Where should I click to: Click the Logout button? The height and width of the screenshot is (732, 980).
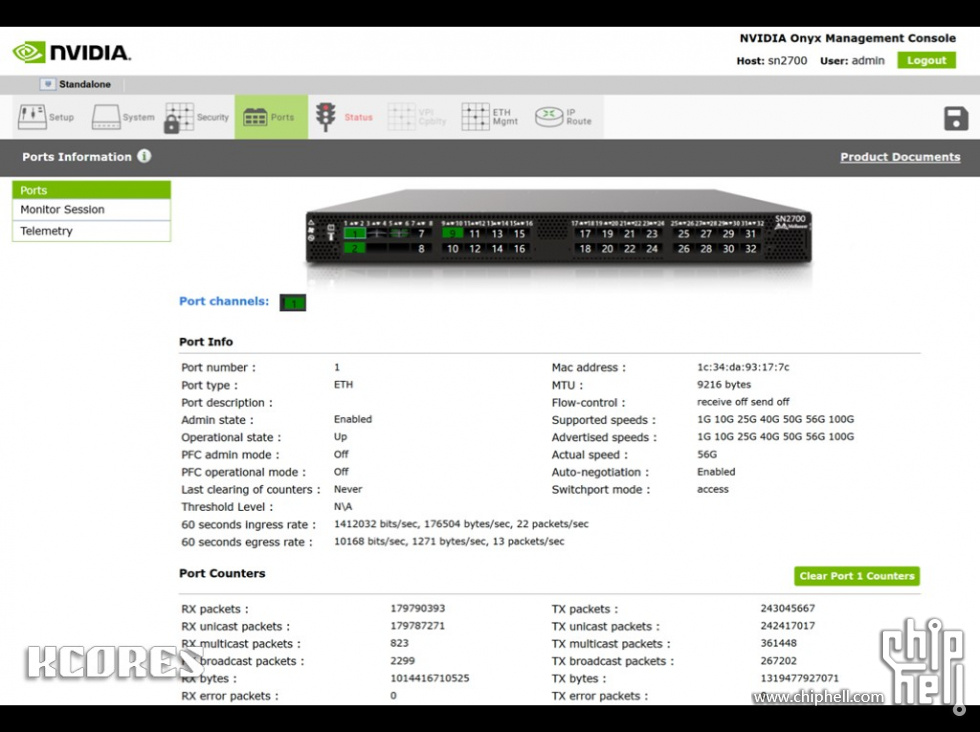point(926,61)
